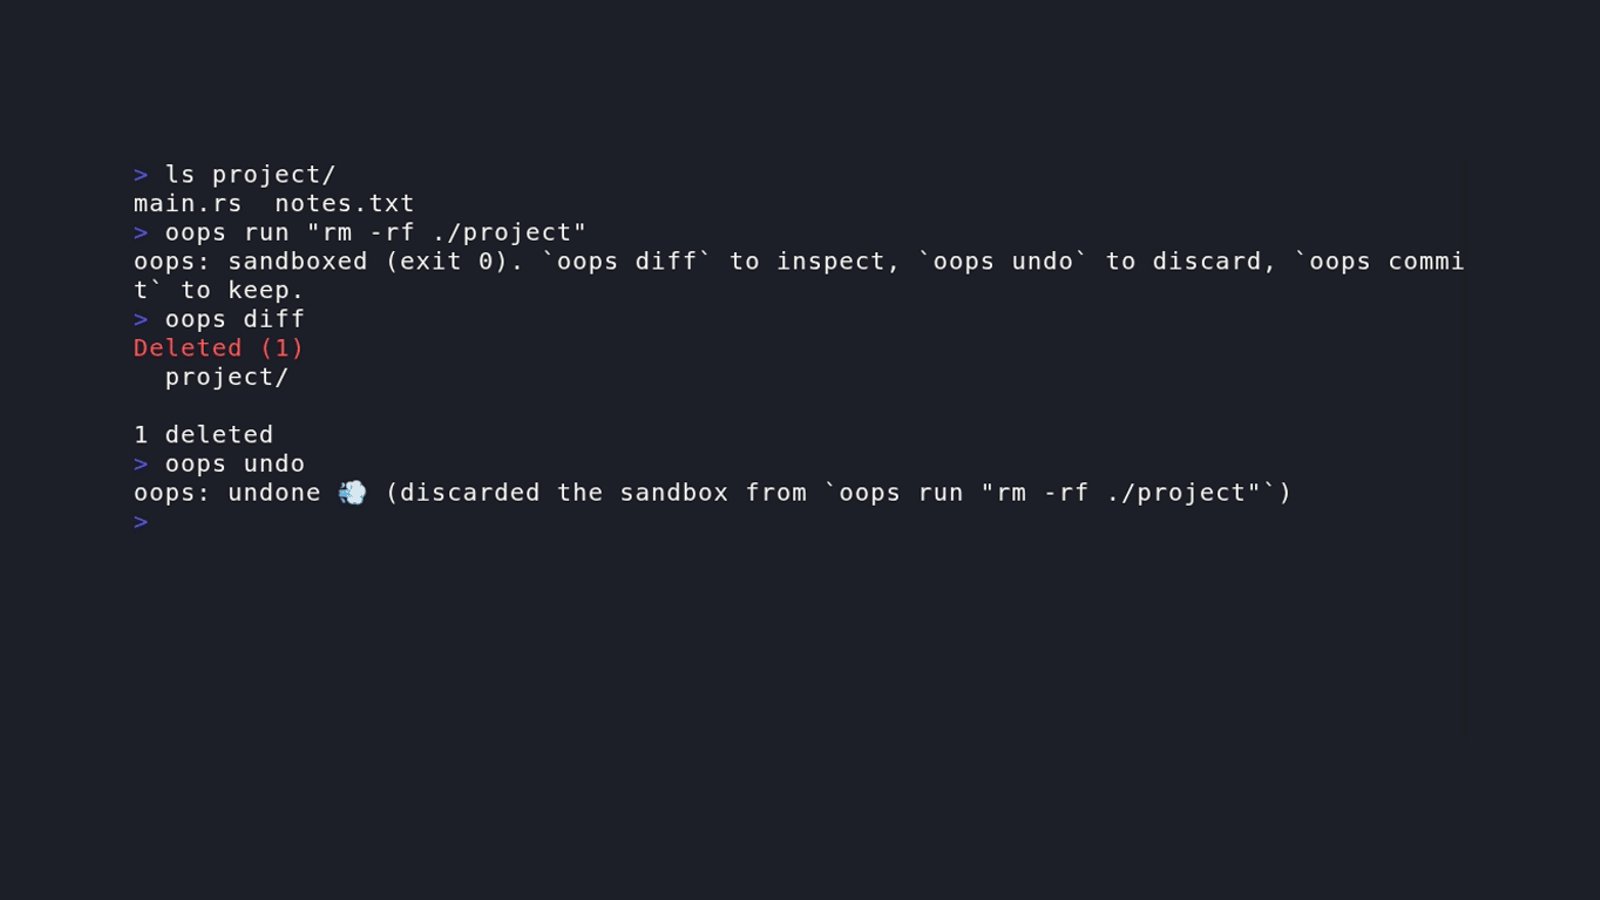Click the prompt arrow before oops run
The height and width of the screenshot is (900, 1600).
pos(141,233)
